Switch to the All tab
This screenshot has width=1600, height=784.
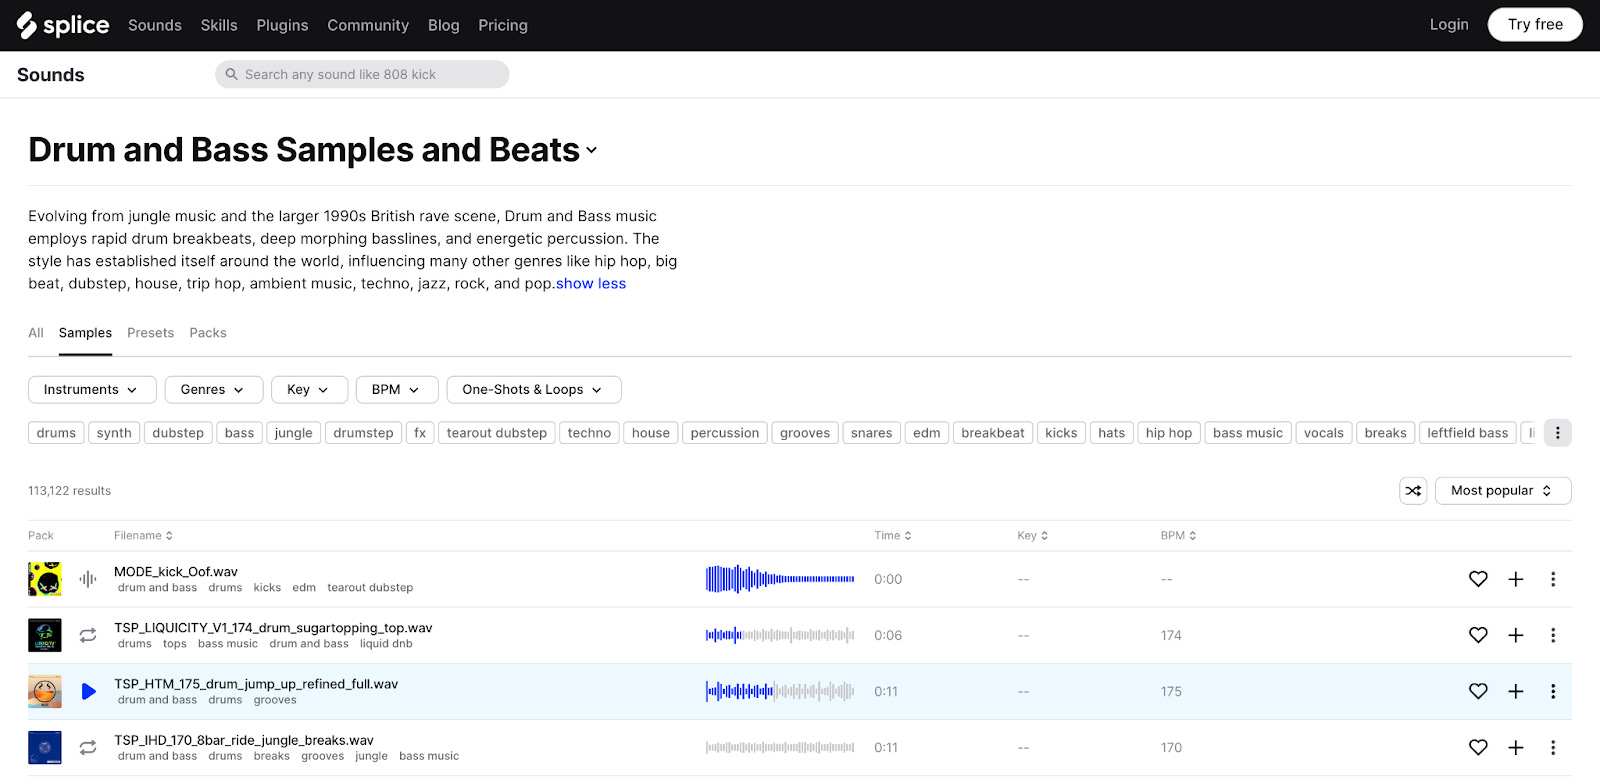36,333
